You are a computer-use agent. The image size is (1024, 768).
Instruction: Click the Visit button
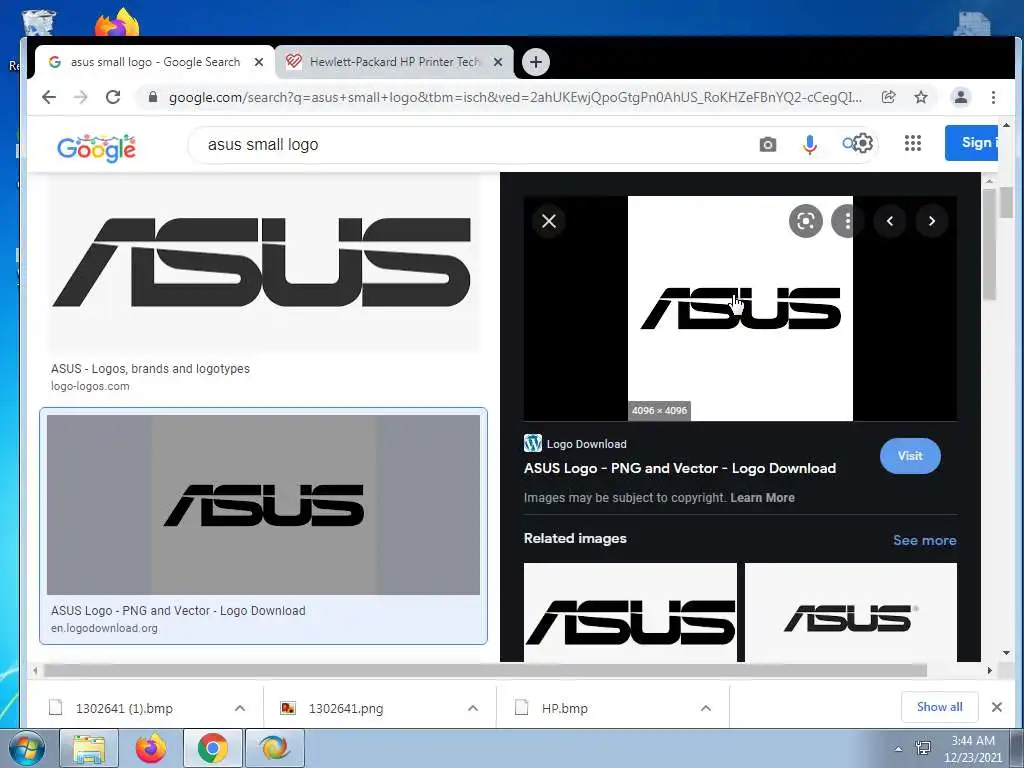pos(910,456)
